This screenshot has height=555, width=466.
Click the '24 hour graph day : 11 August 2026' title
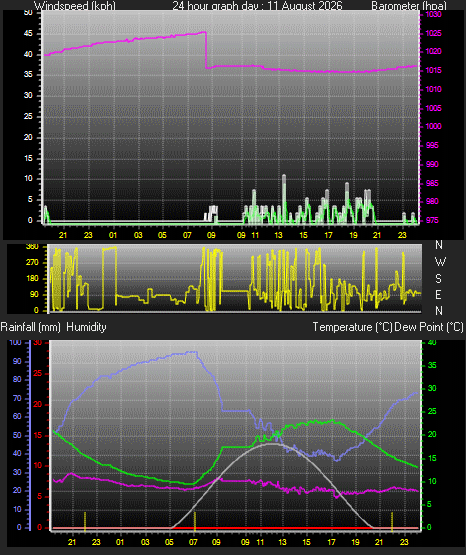(257, 6)
